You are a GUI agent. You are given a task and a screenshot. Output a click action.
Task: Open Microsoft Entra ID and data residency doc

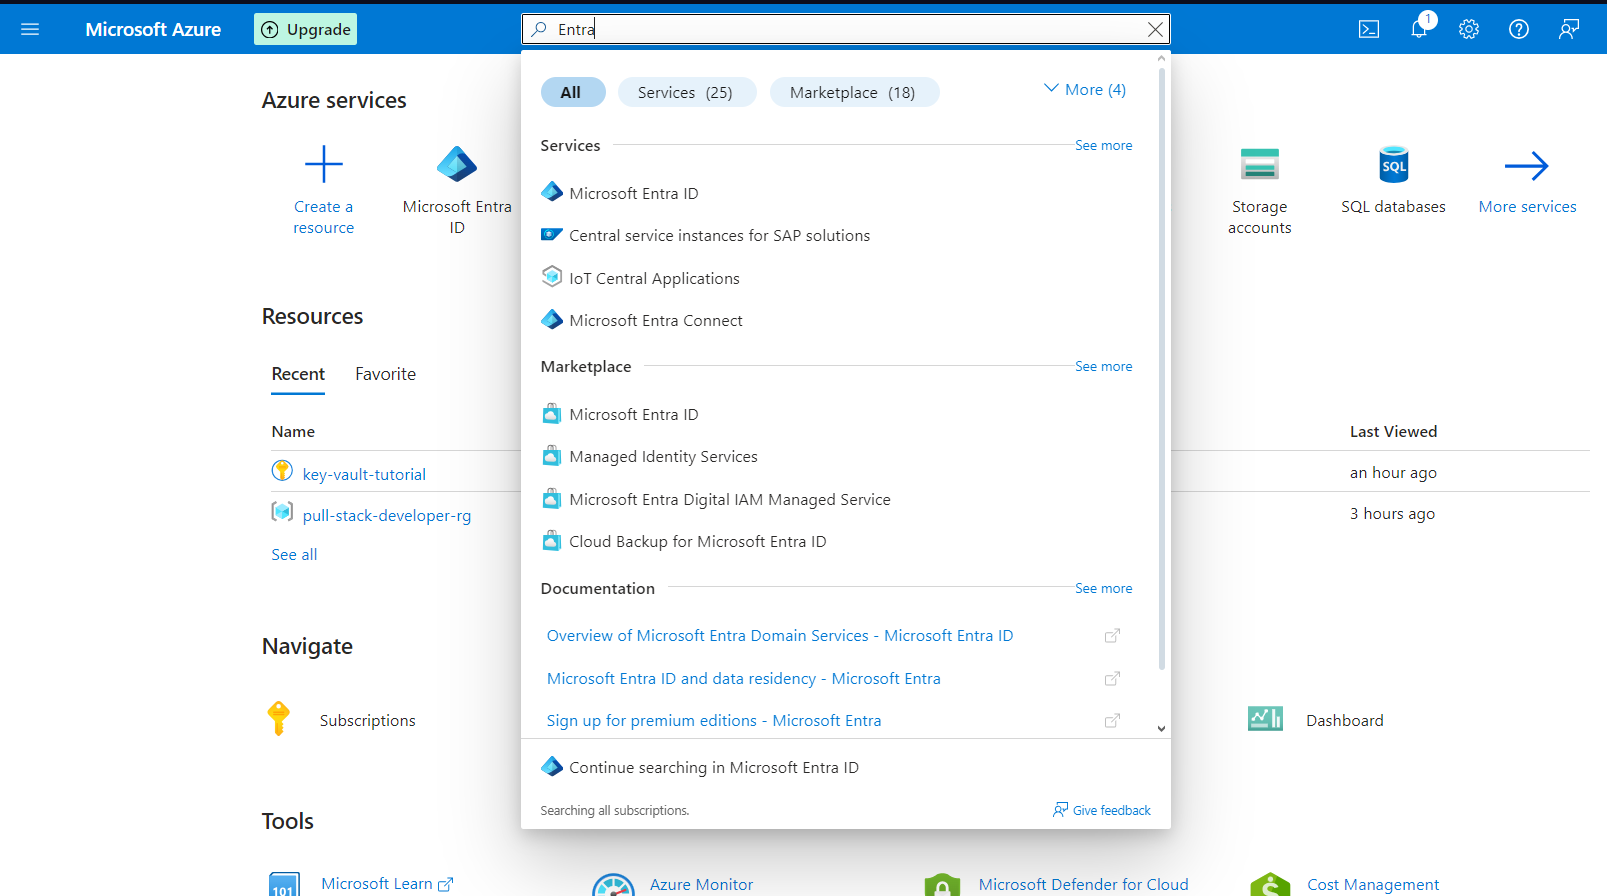[743, 678]
